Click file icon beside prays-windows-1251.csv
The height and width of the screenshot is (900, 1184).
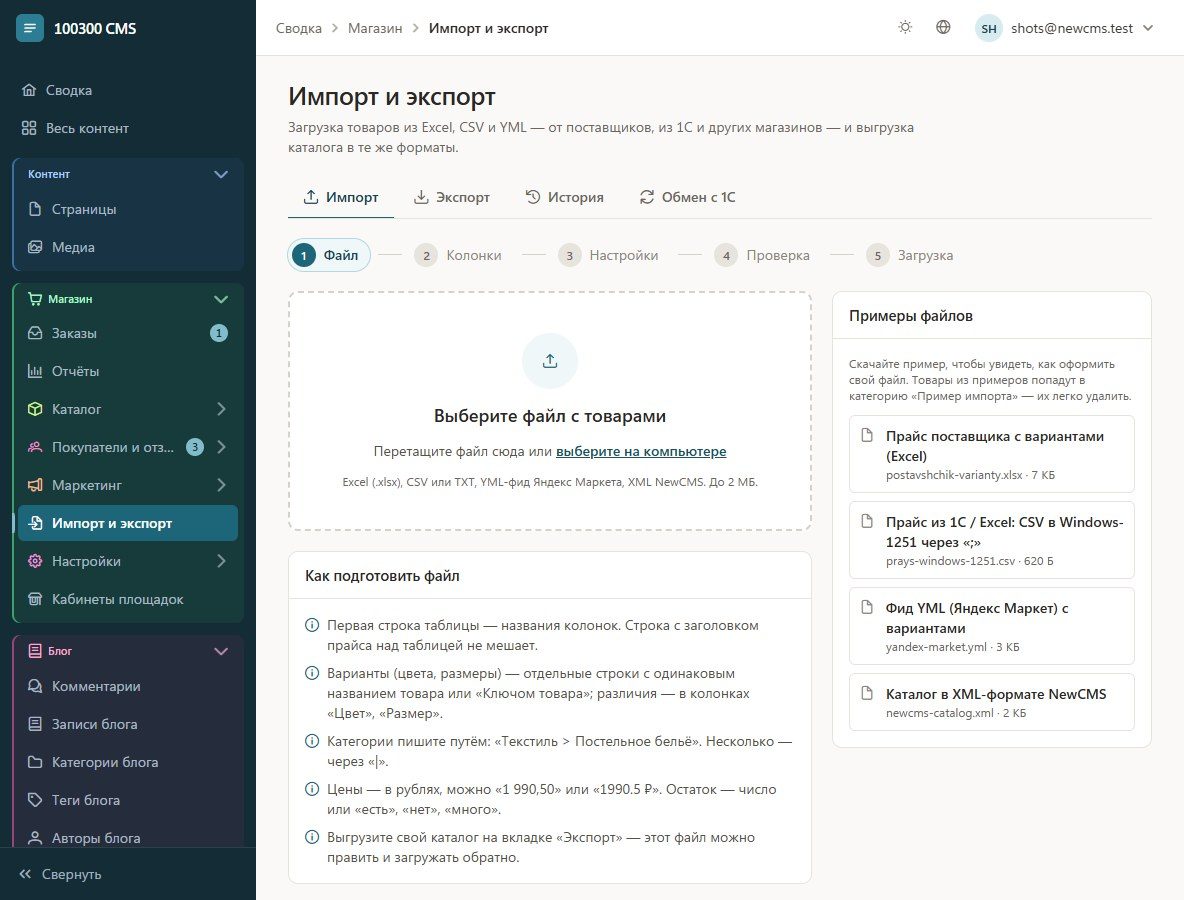click(x=868, y=521)
